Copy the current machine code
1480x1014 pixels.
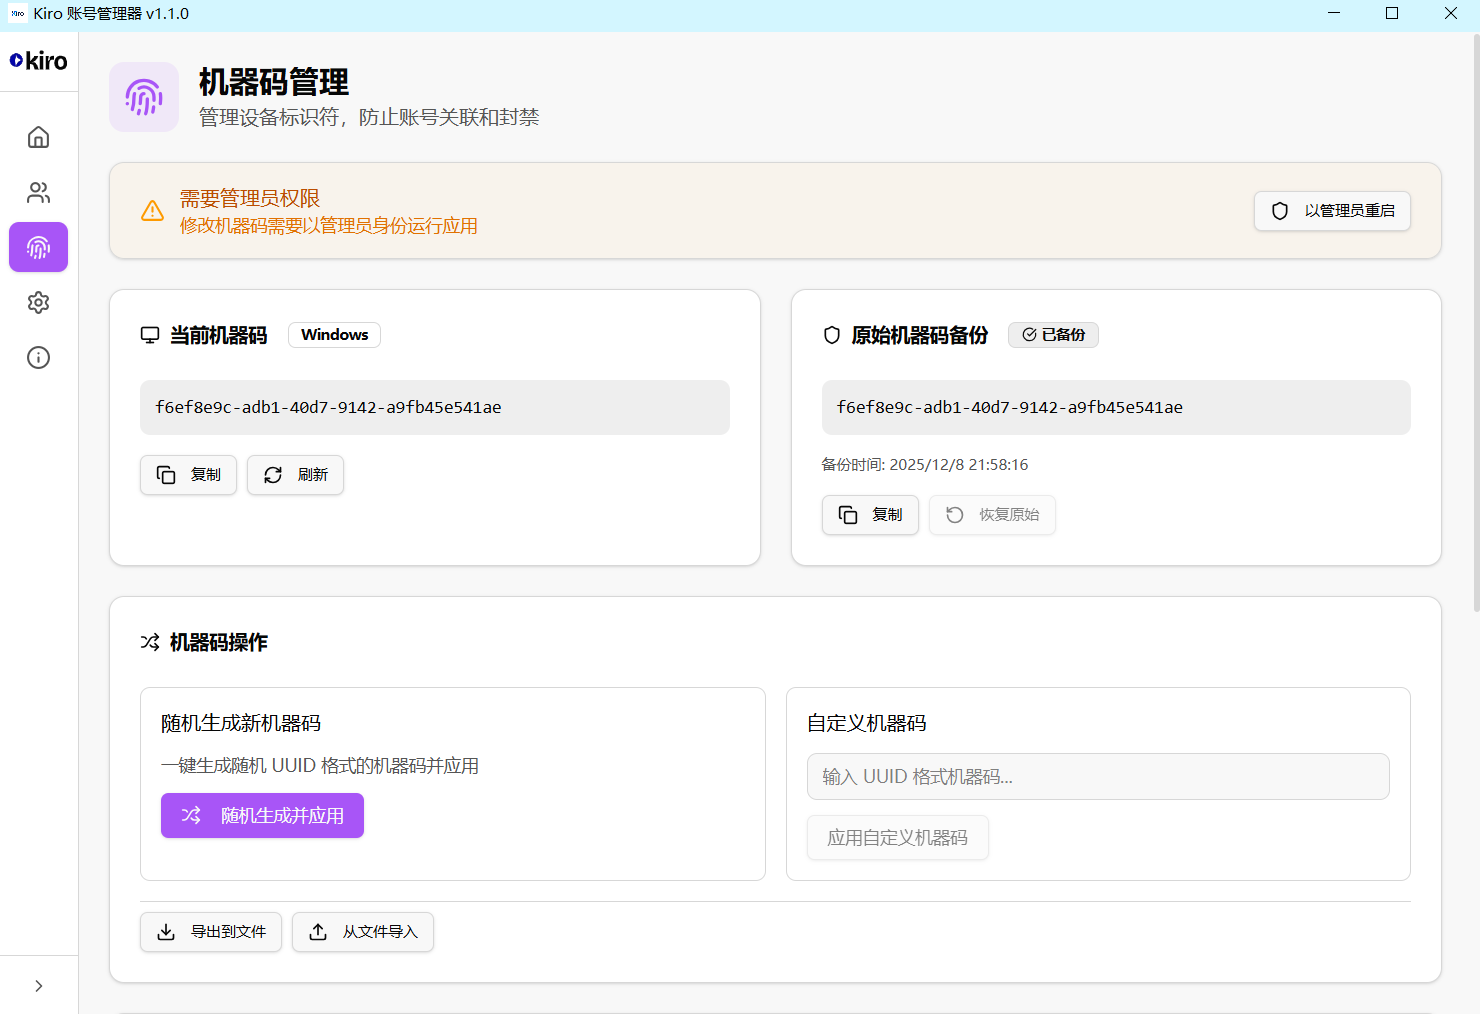click(188, 475)
